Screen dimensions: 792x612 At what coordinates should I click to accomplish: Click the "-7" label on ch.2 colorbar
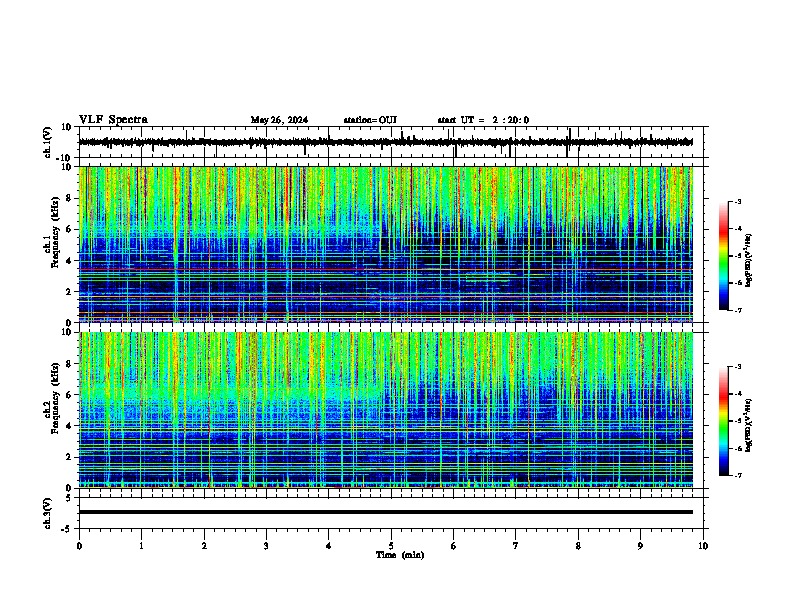coord(737,475)
